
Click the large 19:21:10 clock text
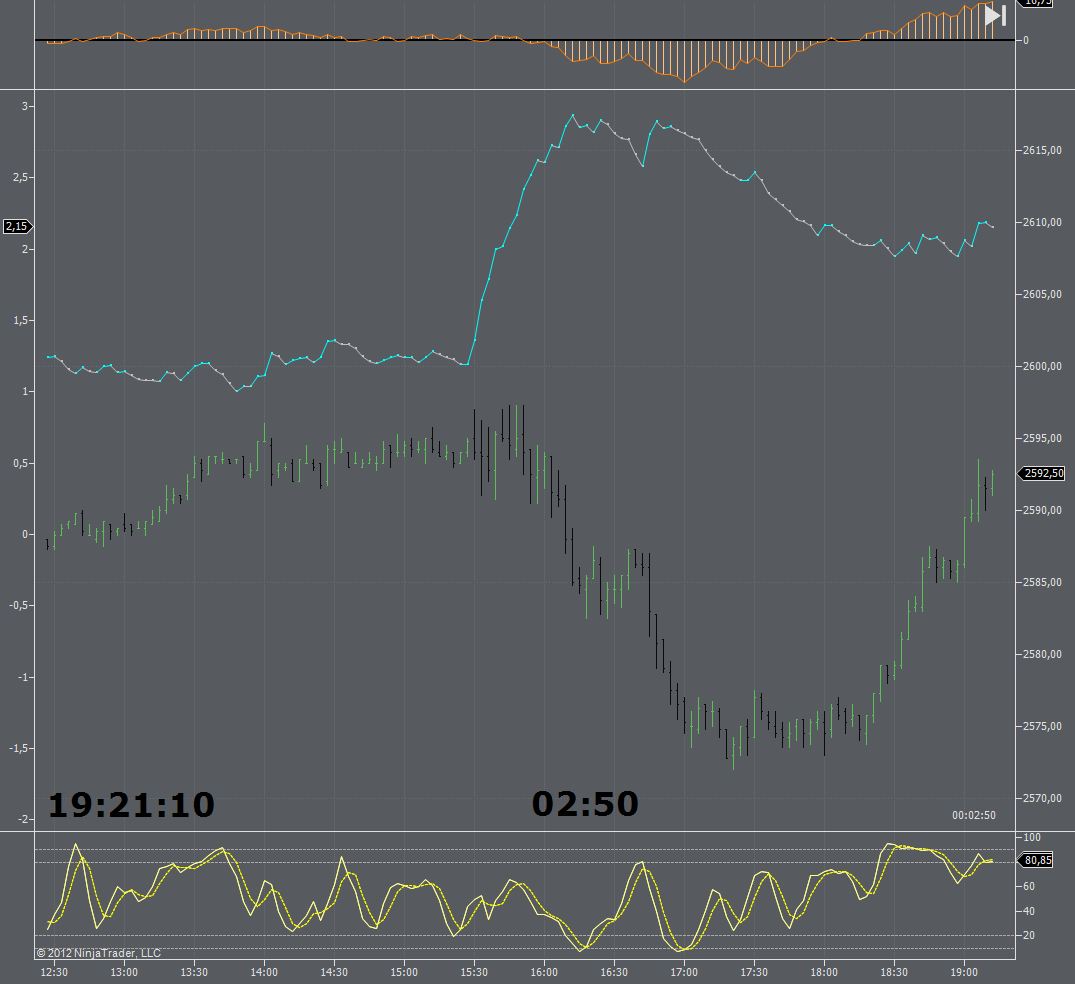coord(131,804)
